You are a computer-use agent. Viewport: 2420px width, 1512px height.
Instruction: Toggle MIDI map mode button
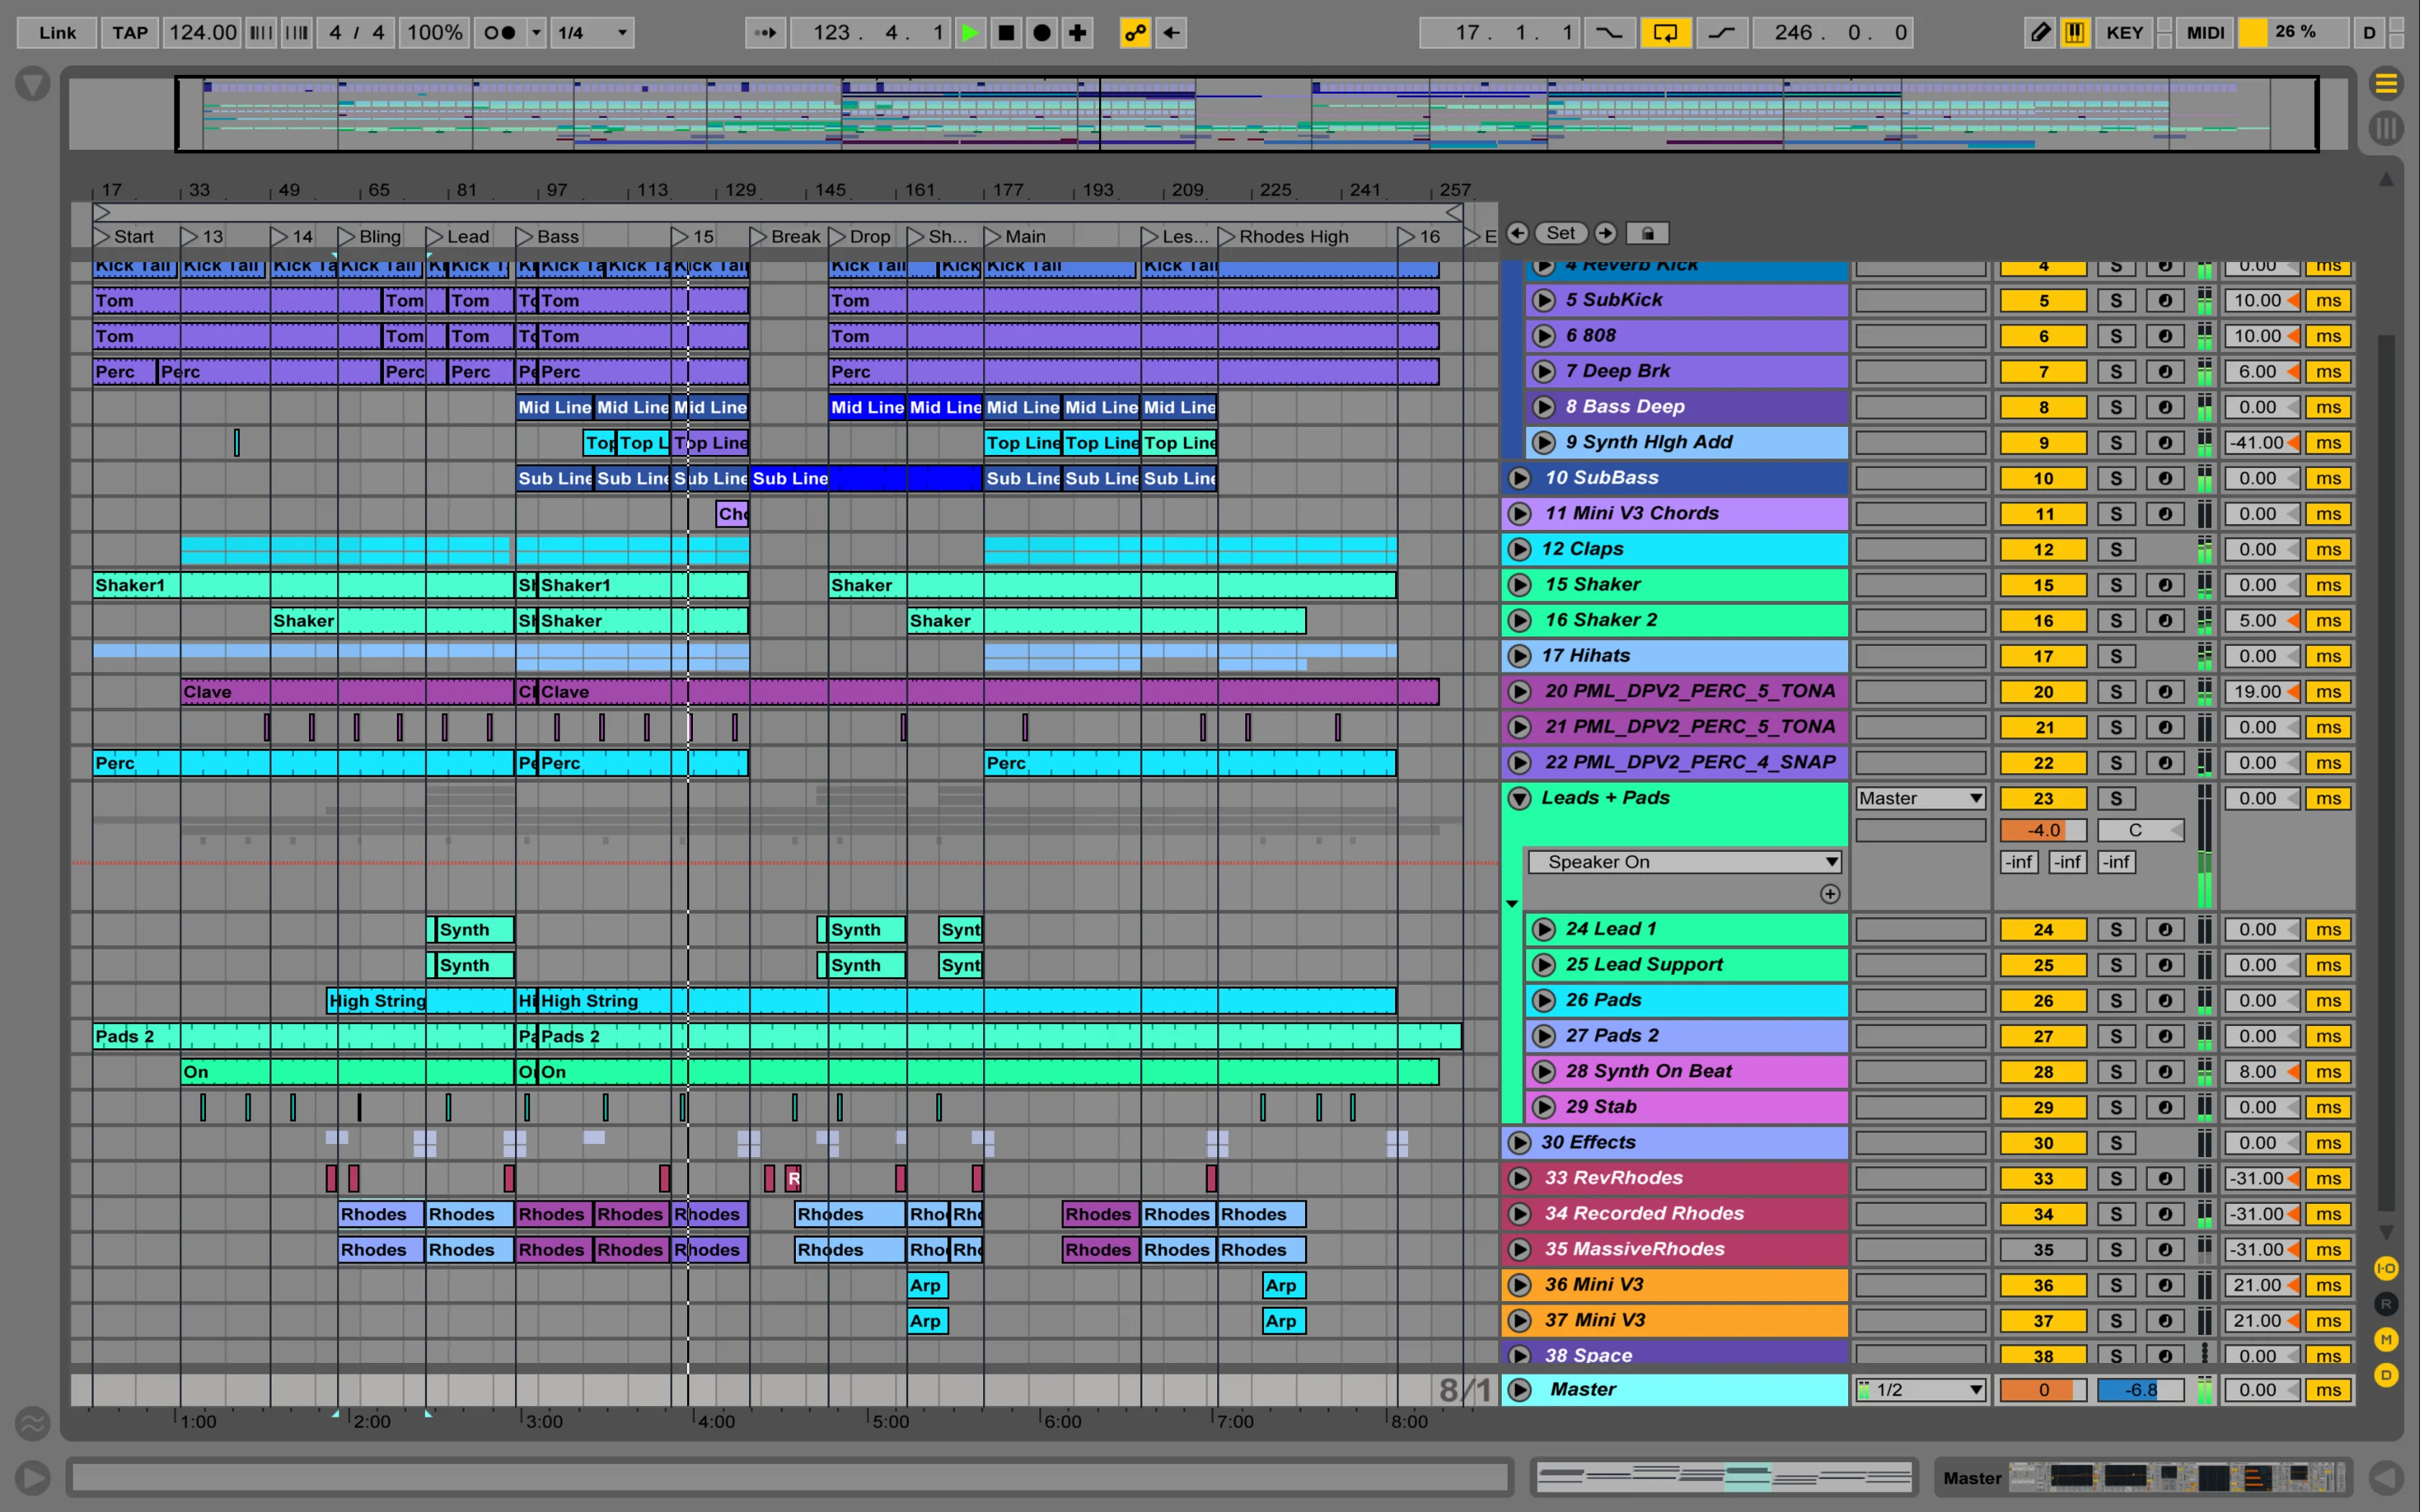click(2205, 33)
